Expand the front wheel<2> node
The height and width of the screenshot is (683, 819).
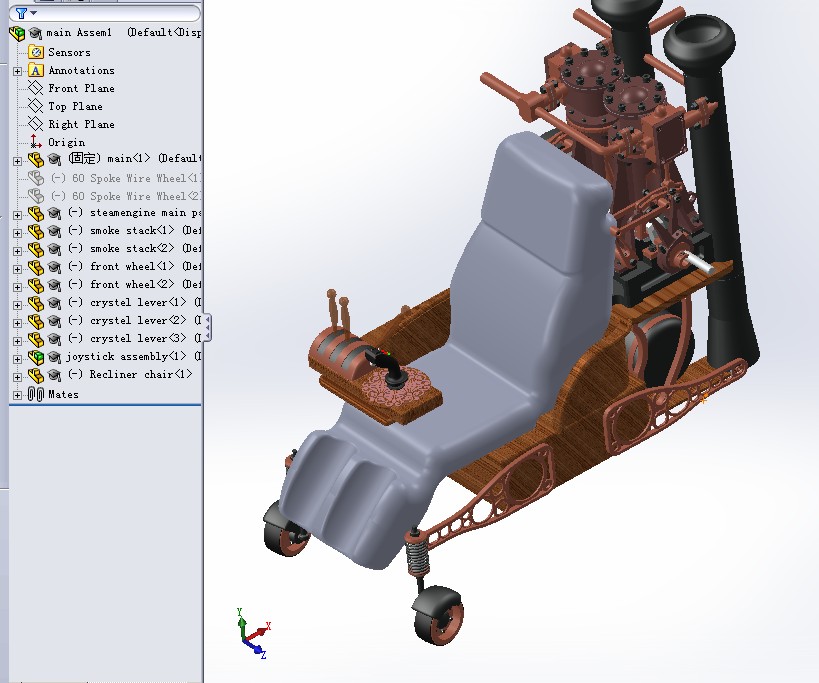[17, 287]
